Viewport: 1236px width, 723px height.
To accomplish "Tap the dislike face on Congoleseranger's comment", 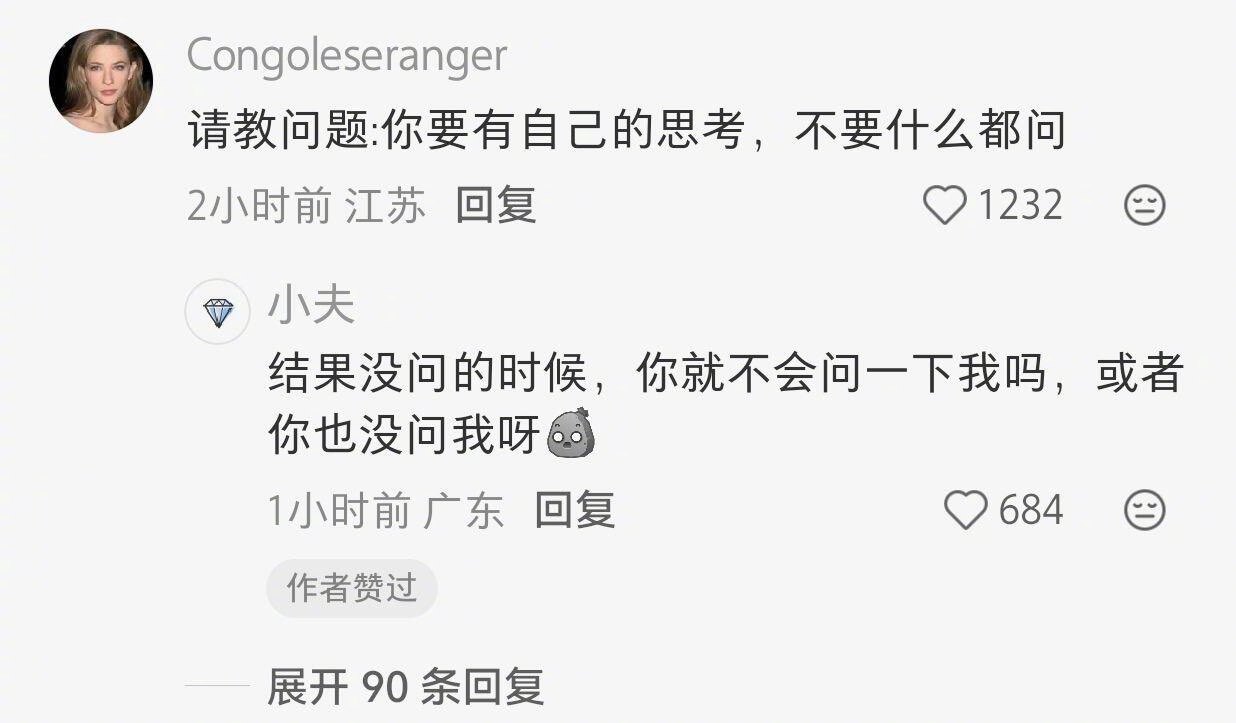I will click(x=1145, y=206).
